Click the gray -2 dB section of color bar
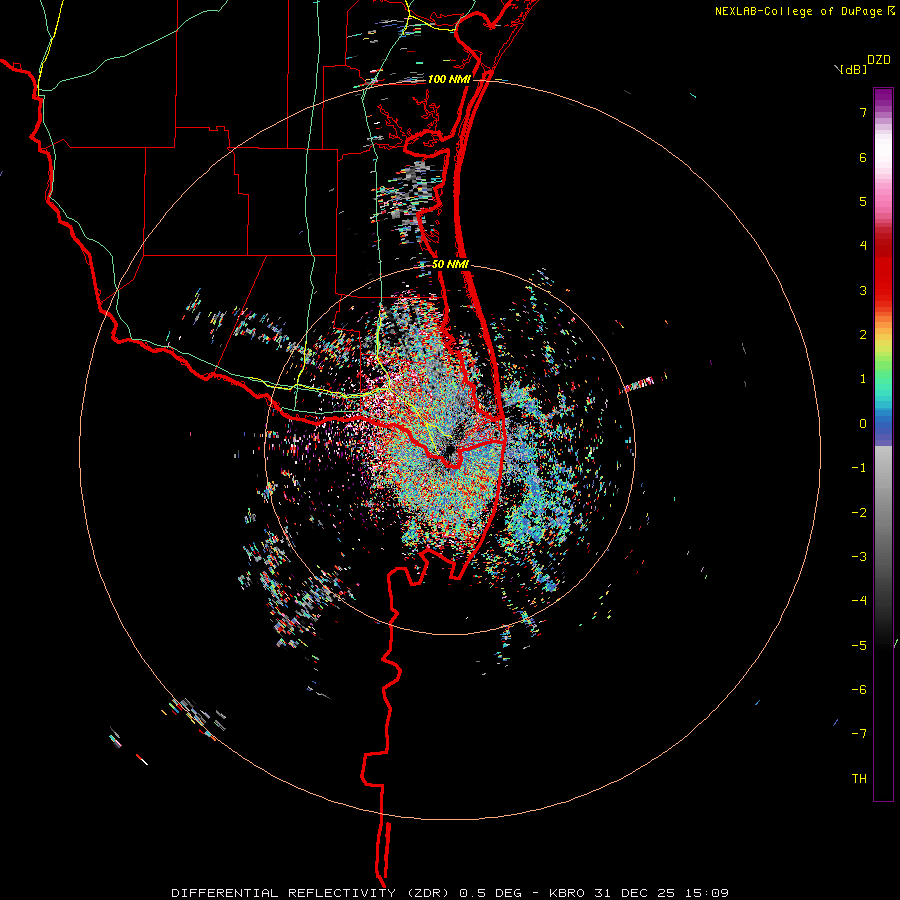900x900 pixels. pos(883,513)
